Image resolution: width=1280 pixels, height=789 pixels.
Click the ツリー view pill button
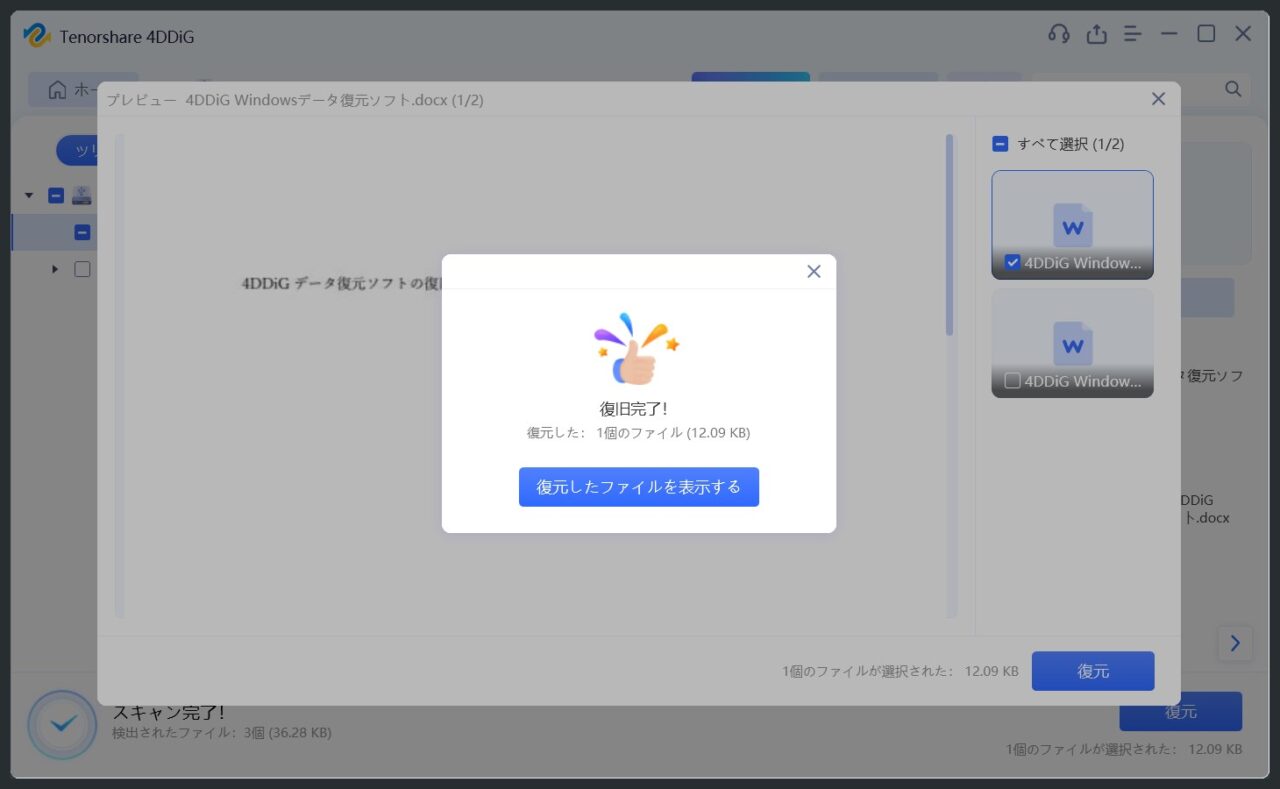[x=77, y=151]
